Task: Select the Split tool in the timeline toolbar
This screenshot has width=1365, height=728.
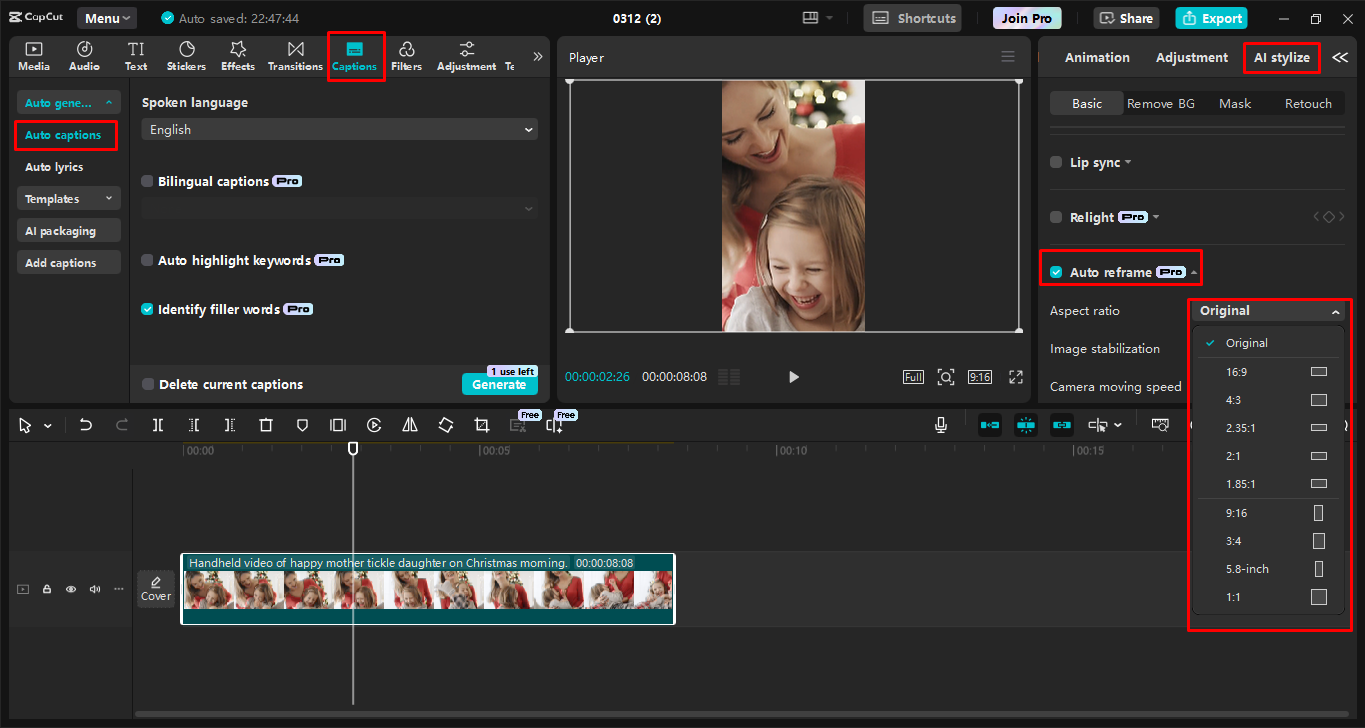Action: pyautogui.click(x=157, y=424)
